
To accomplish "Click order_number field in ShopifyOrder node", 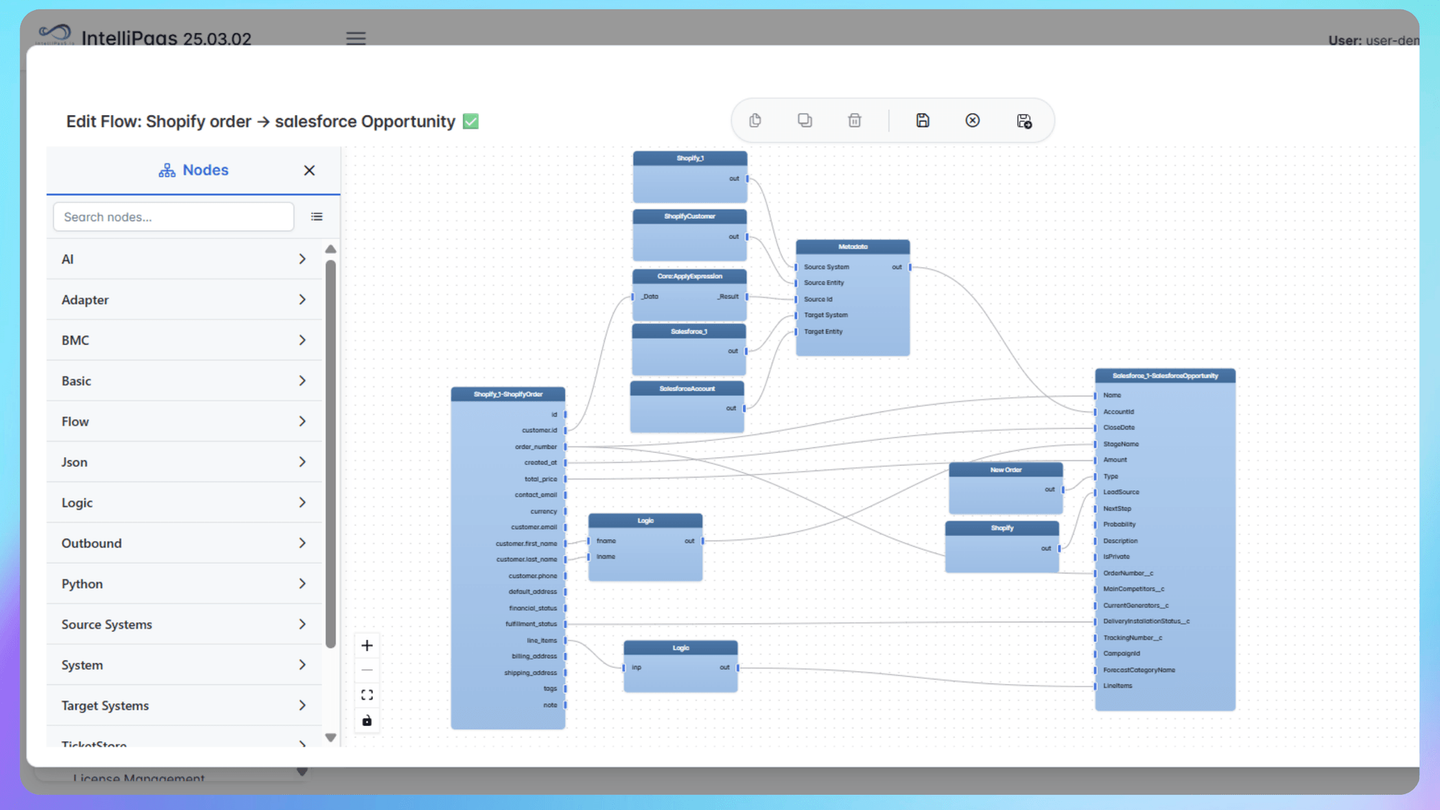I will click(536, 447).
